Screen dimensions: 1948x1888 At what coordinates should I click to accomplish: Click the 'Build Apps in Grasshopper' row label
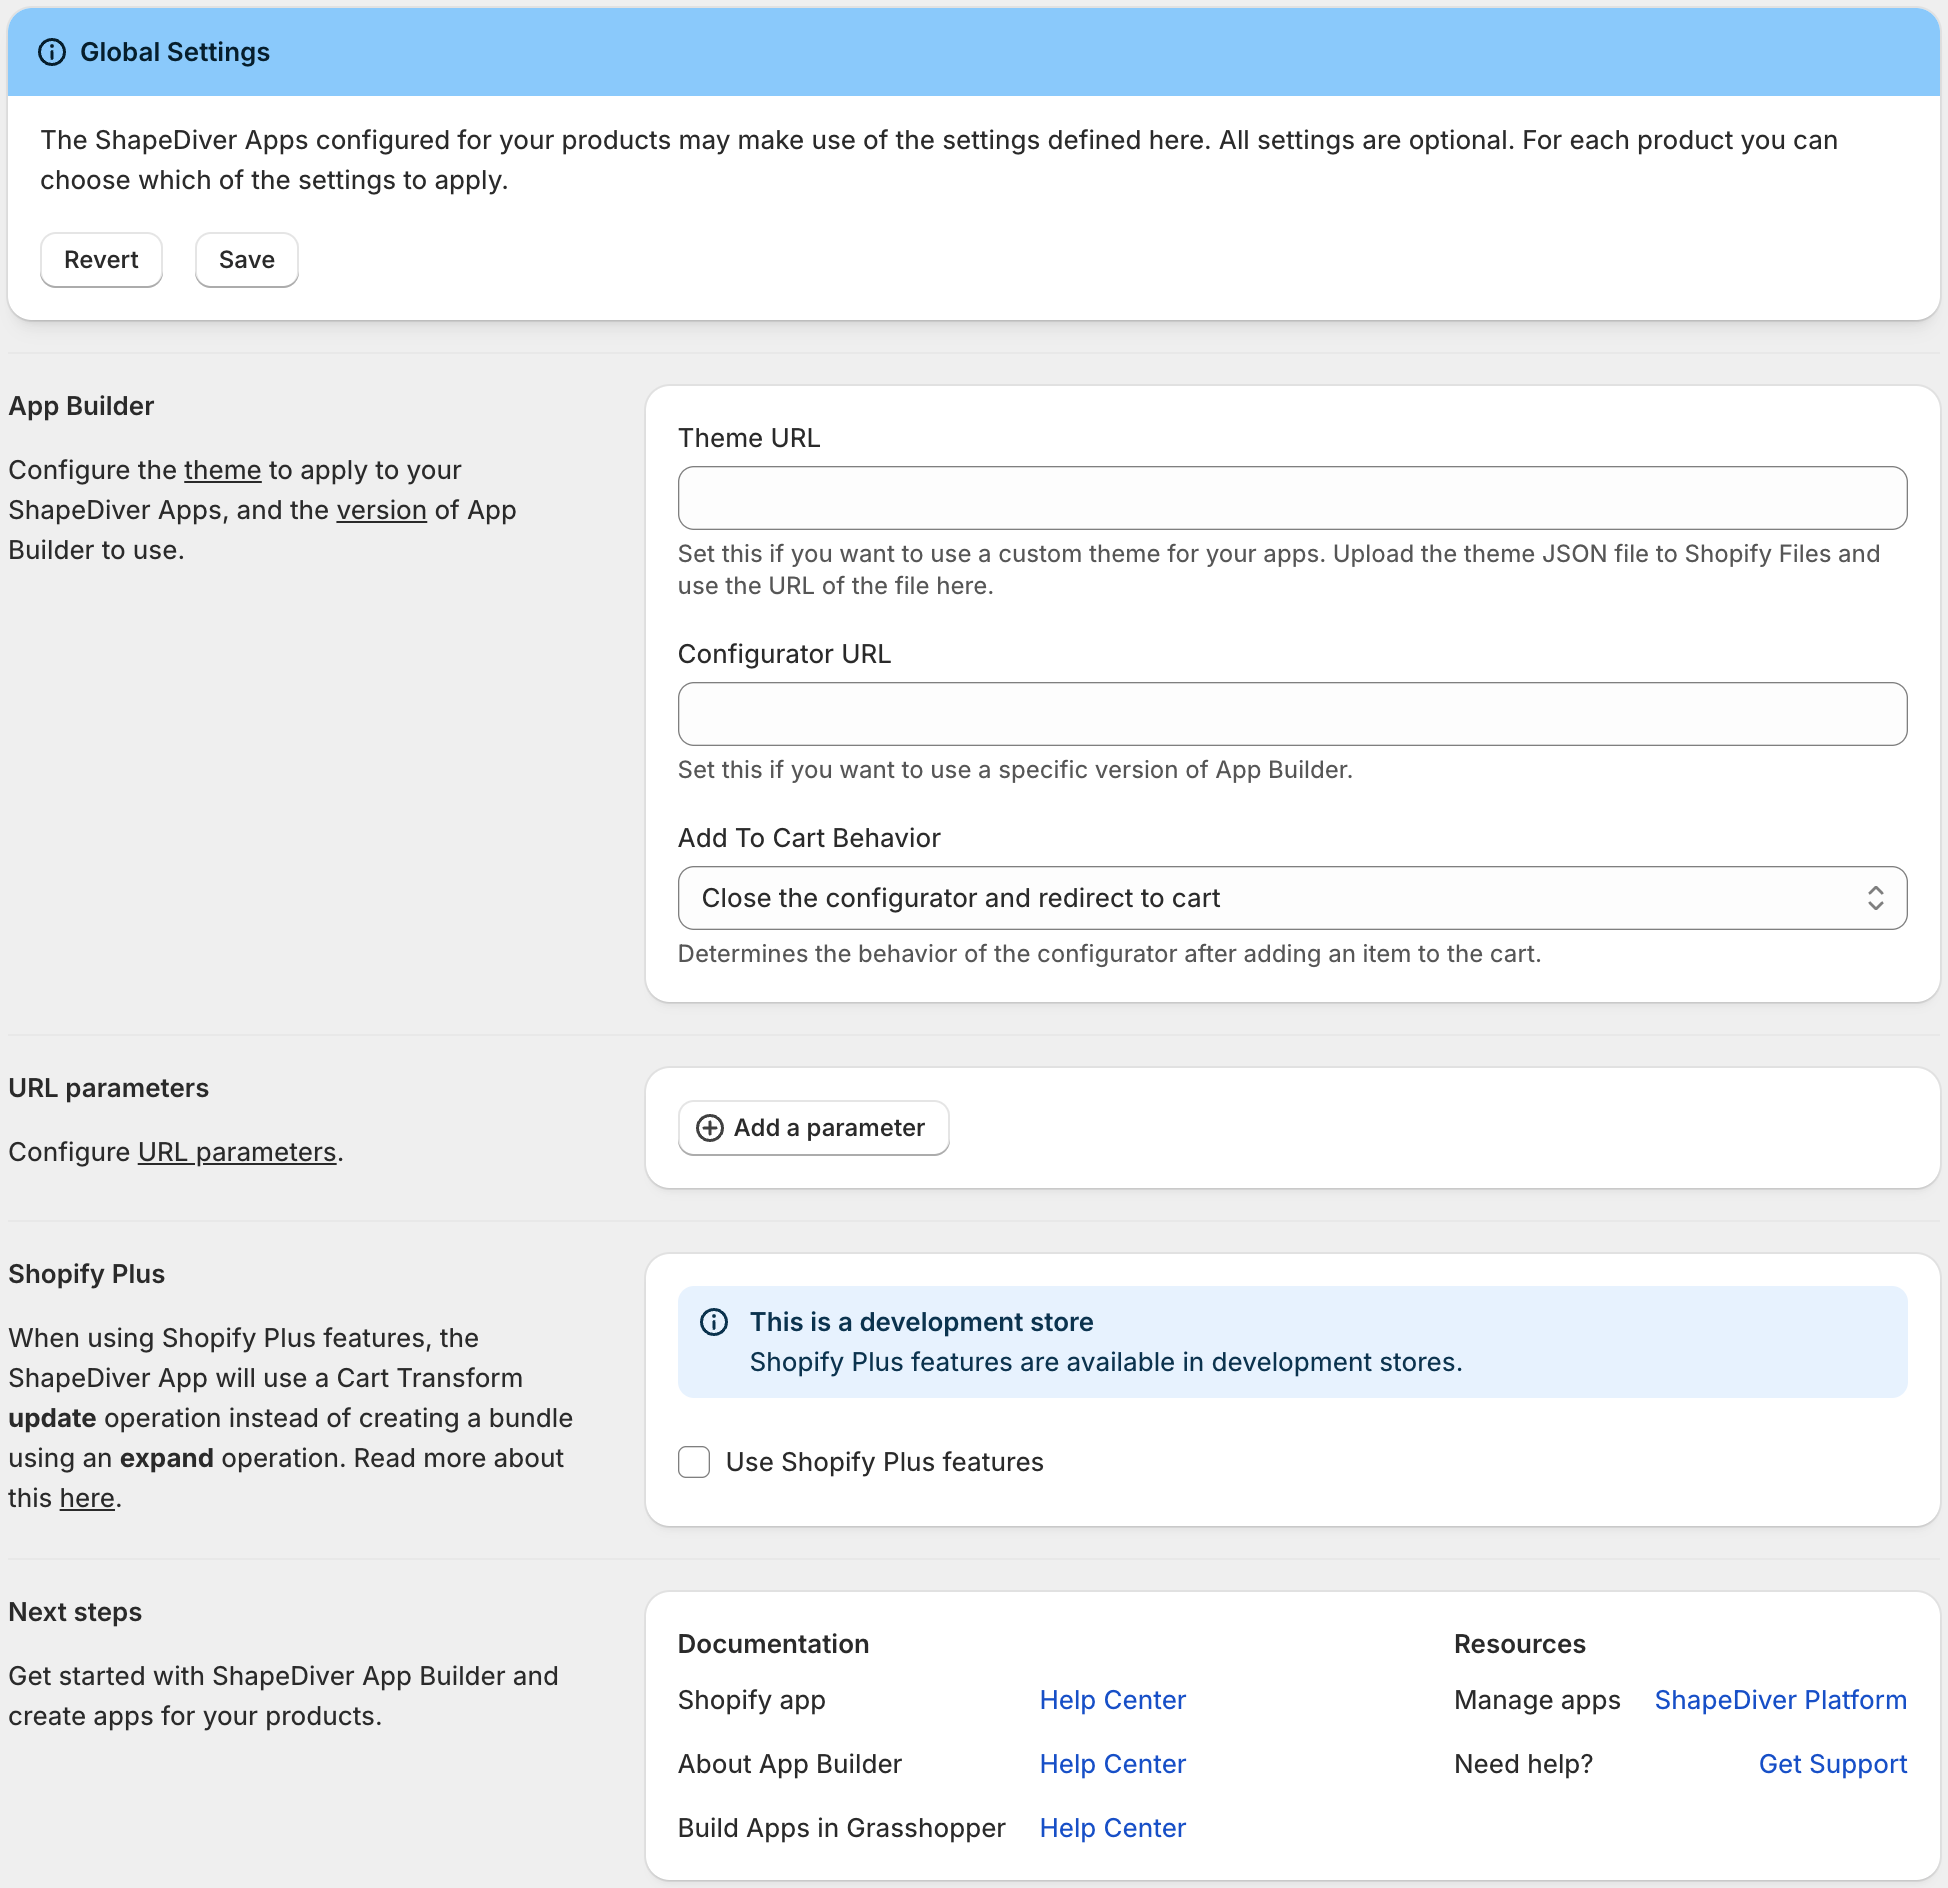click(x=842, y=1828)
